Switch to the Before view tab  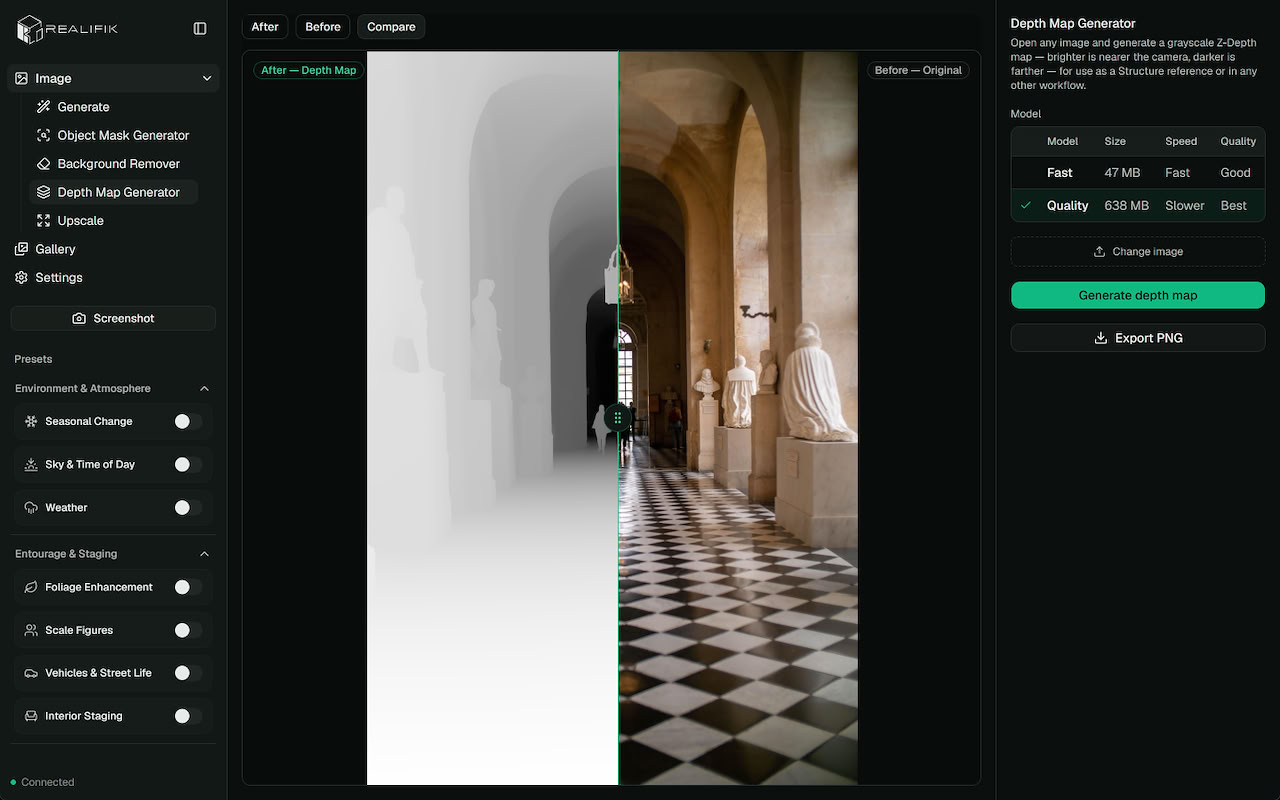point(323,27)
